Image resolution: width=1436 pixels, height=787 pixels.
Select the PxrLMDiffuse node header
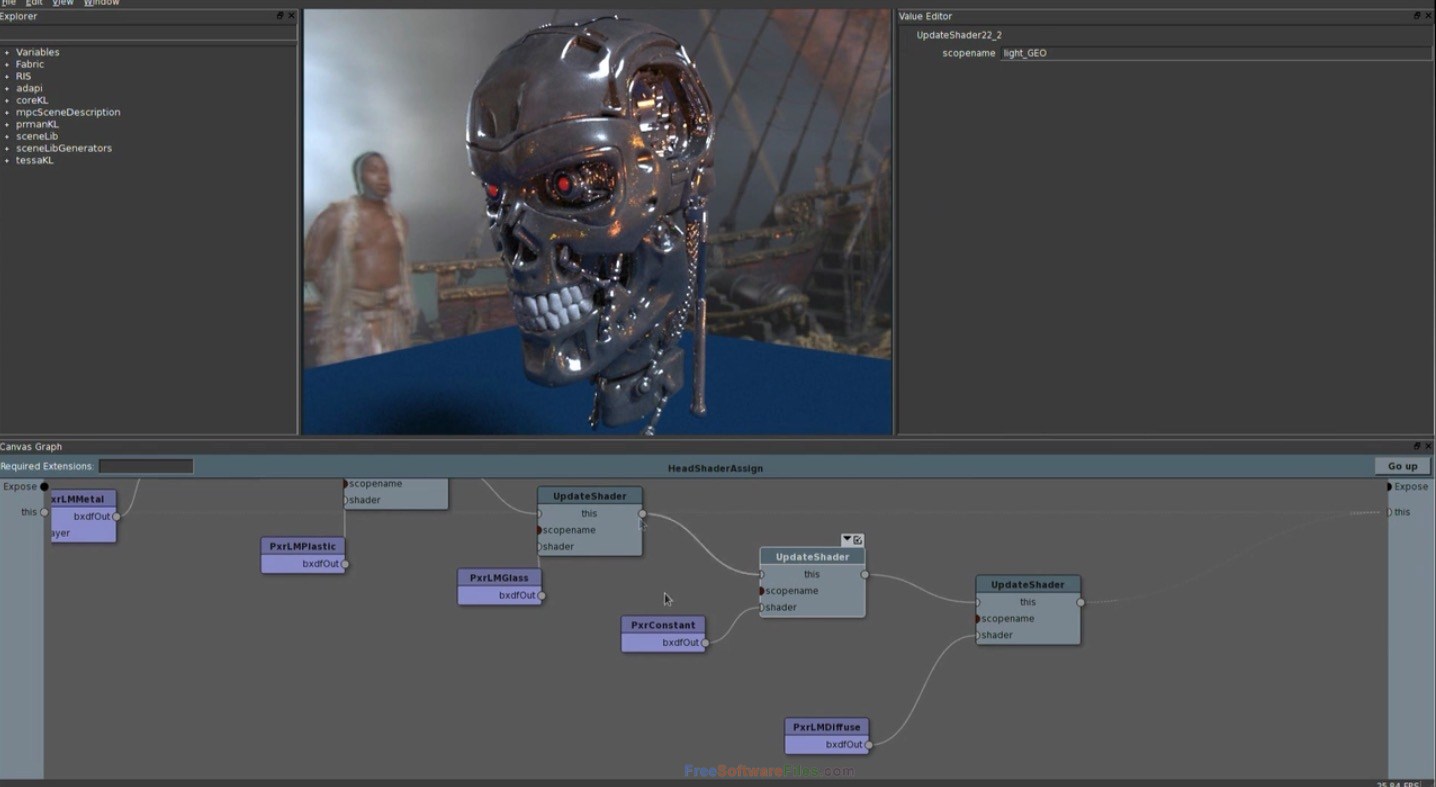(827, 727)
